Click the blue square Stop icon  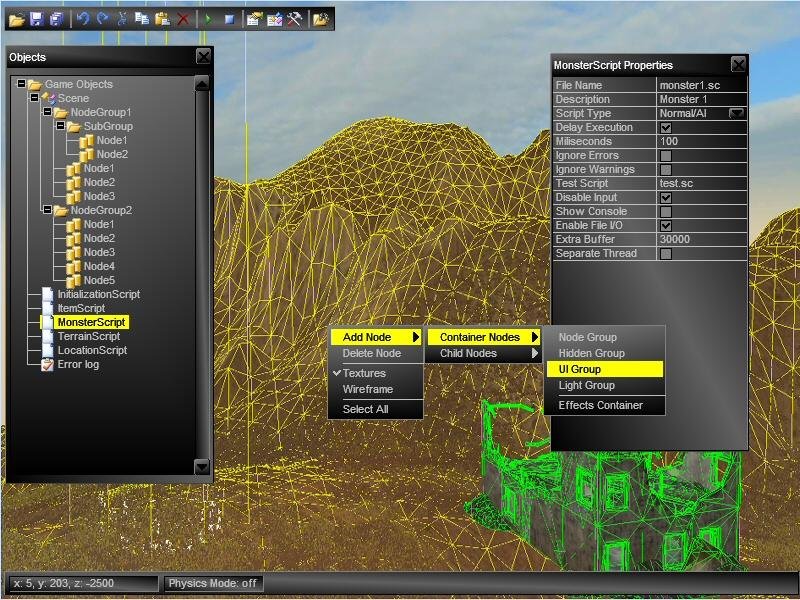pos(230,19)
